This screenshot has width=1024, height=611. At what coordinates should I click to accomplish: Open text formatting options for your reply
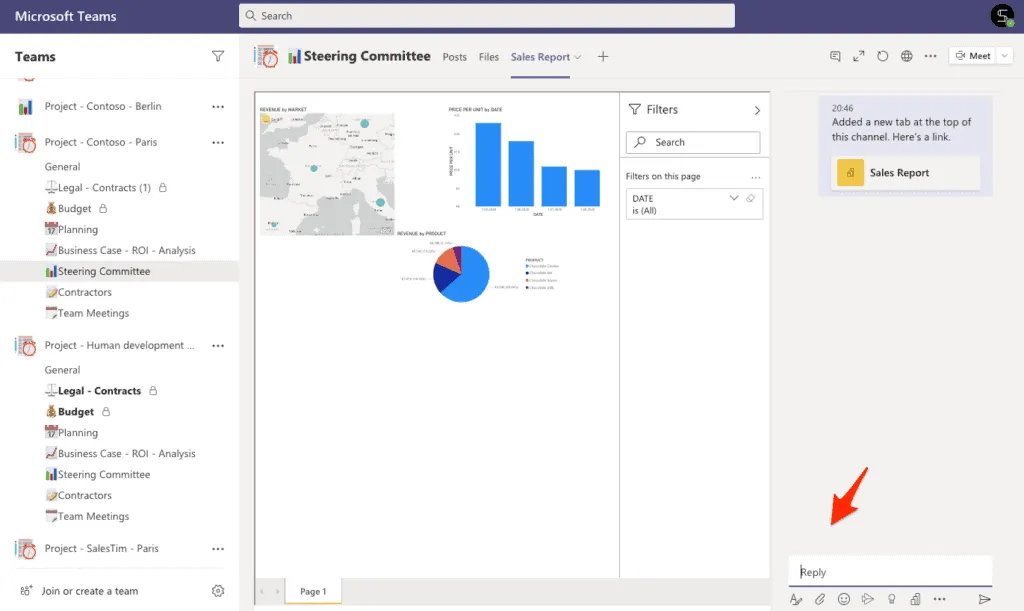click(x=797, y=599)
